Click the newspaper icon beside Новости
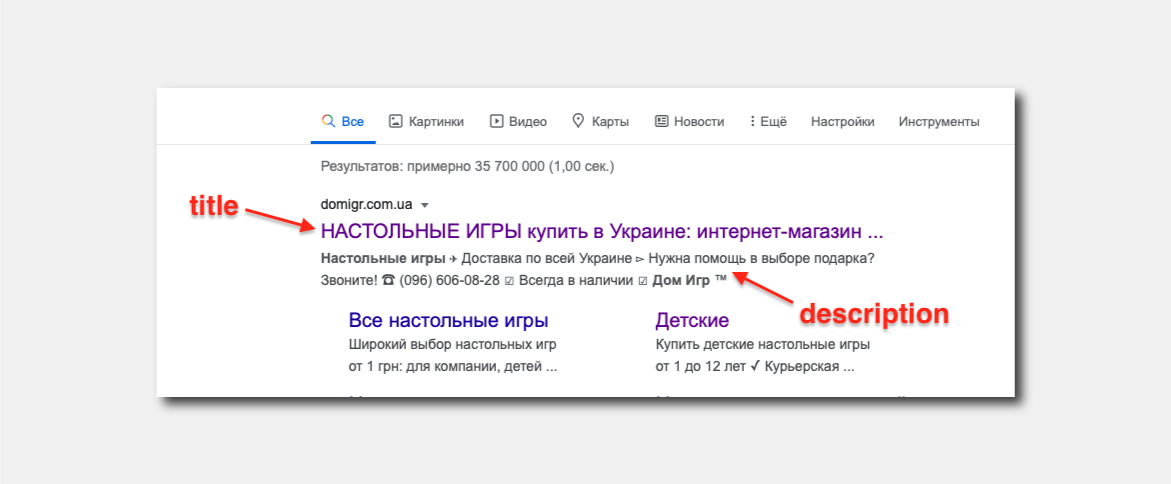1171x484 pixels. (x=661, y=121)
